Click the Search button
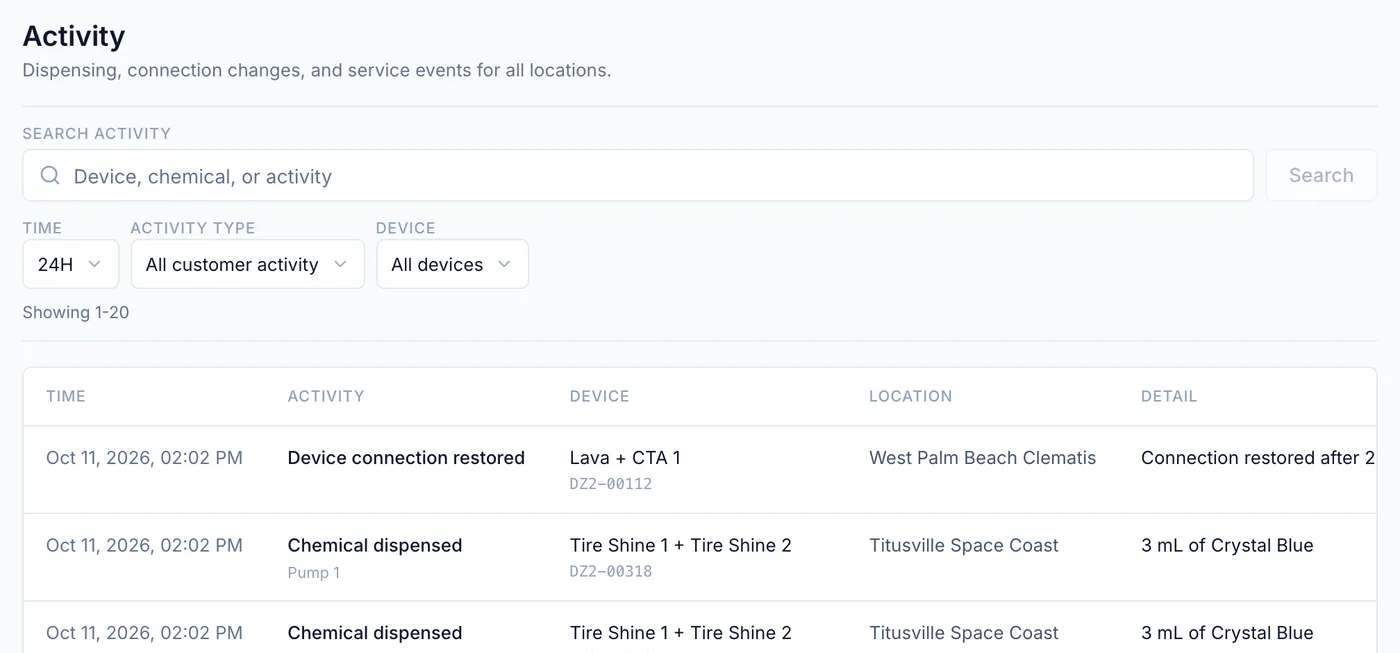1400x653 pixels. [x=1321, y=175]
